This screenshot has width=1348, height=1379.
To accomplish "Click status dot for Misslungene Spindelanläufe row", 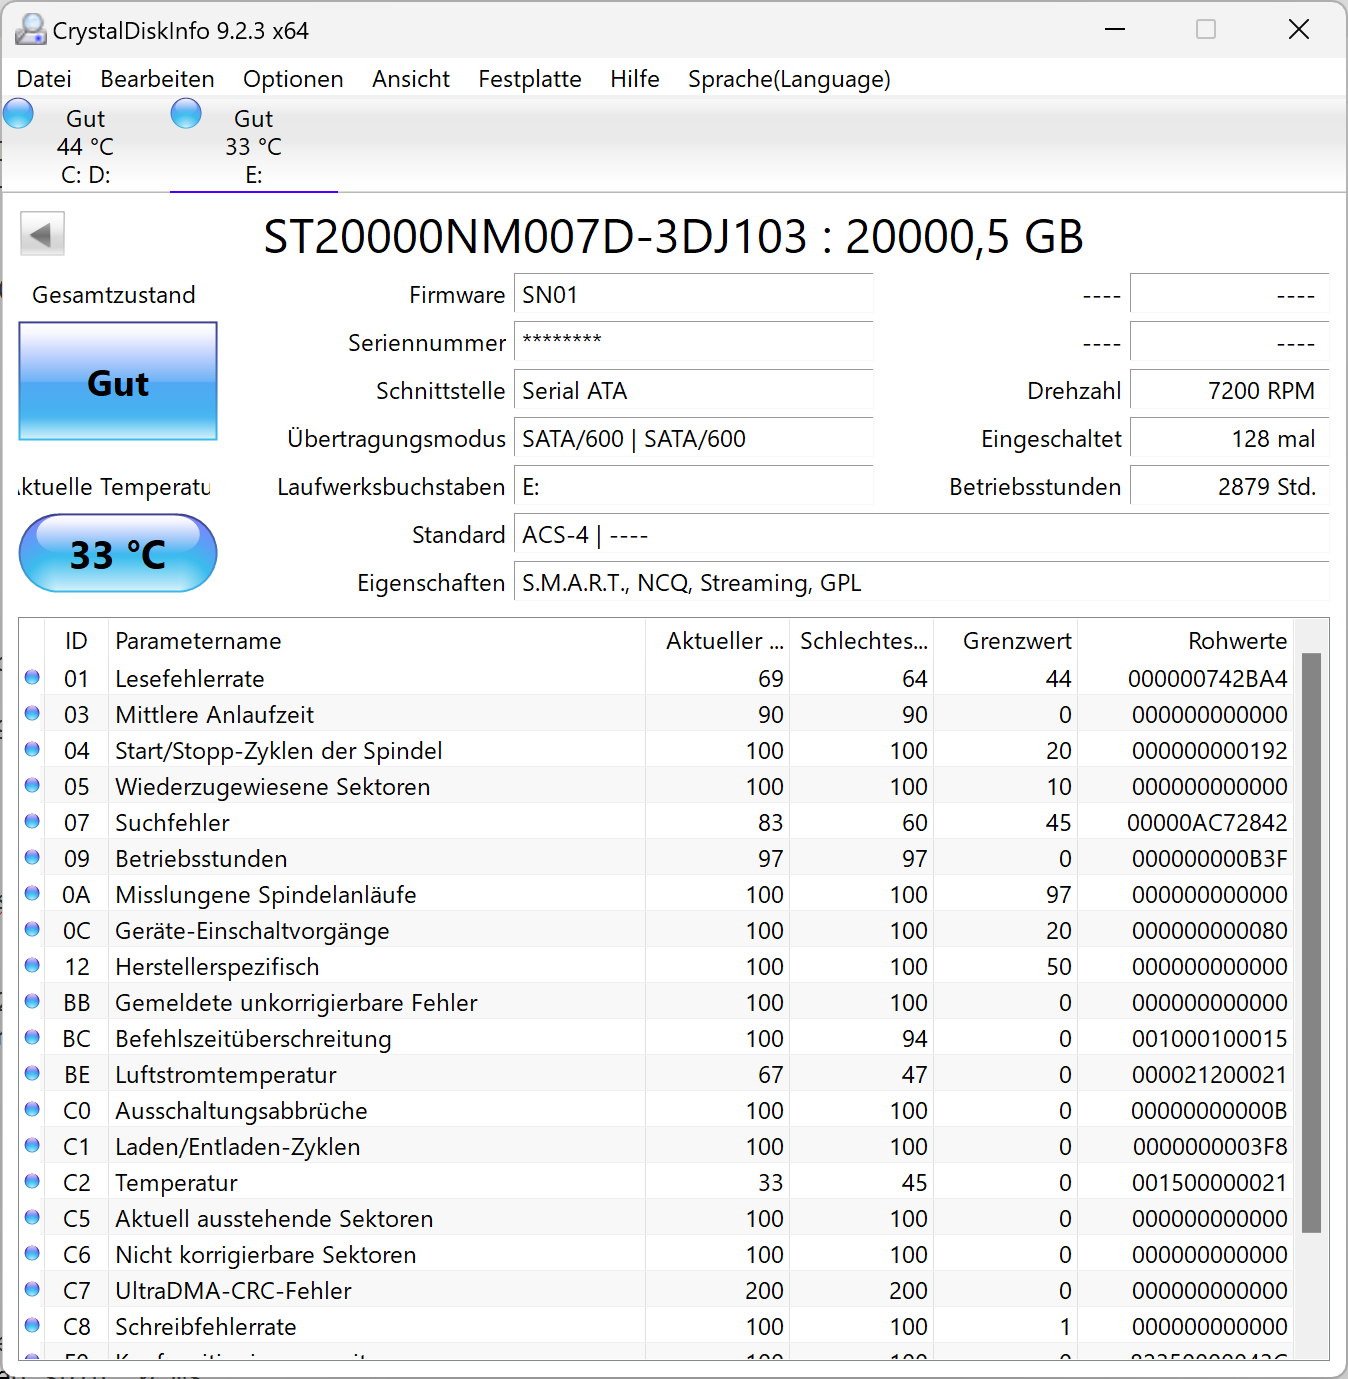I will (x=32, y=894).
